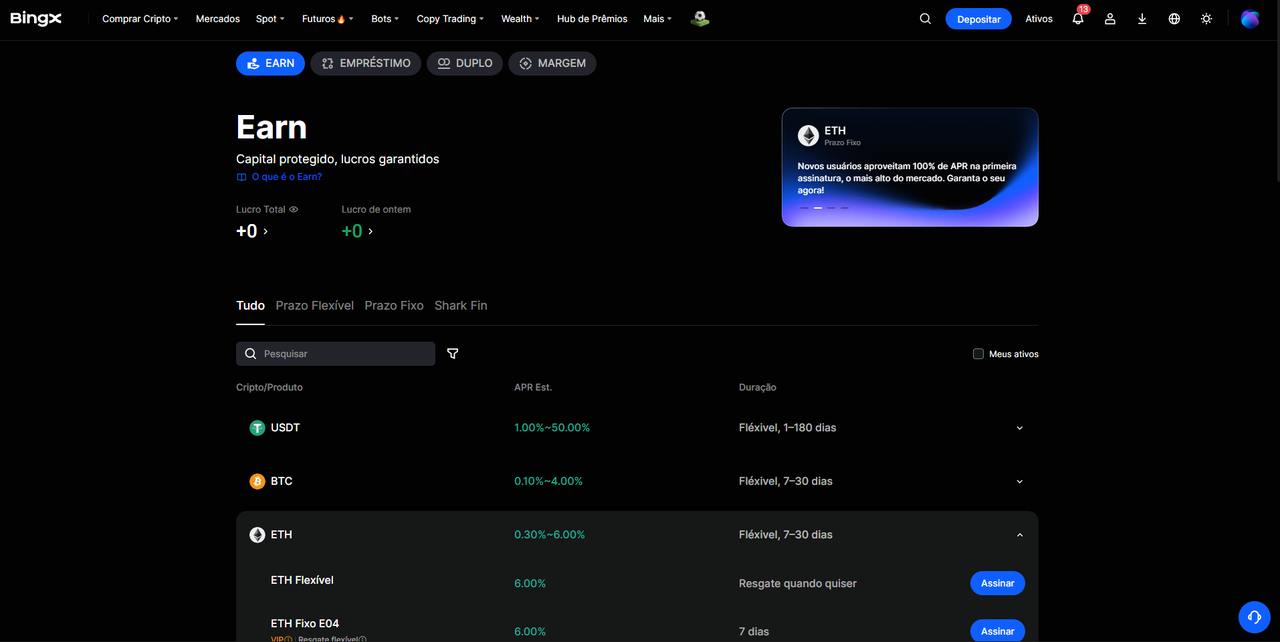This screenshot has height=642, width=1280.
Task: Click the filter funnel icon
Action: click(x=453, y=354)
